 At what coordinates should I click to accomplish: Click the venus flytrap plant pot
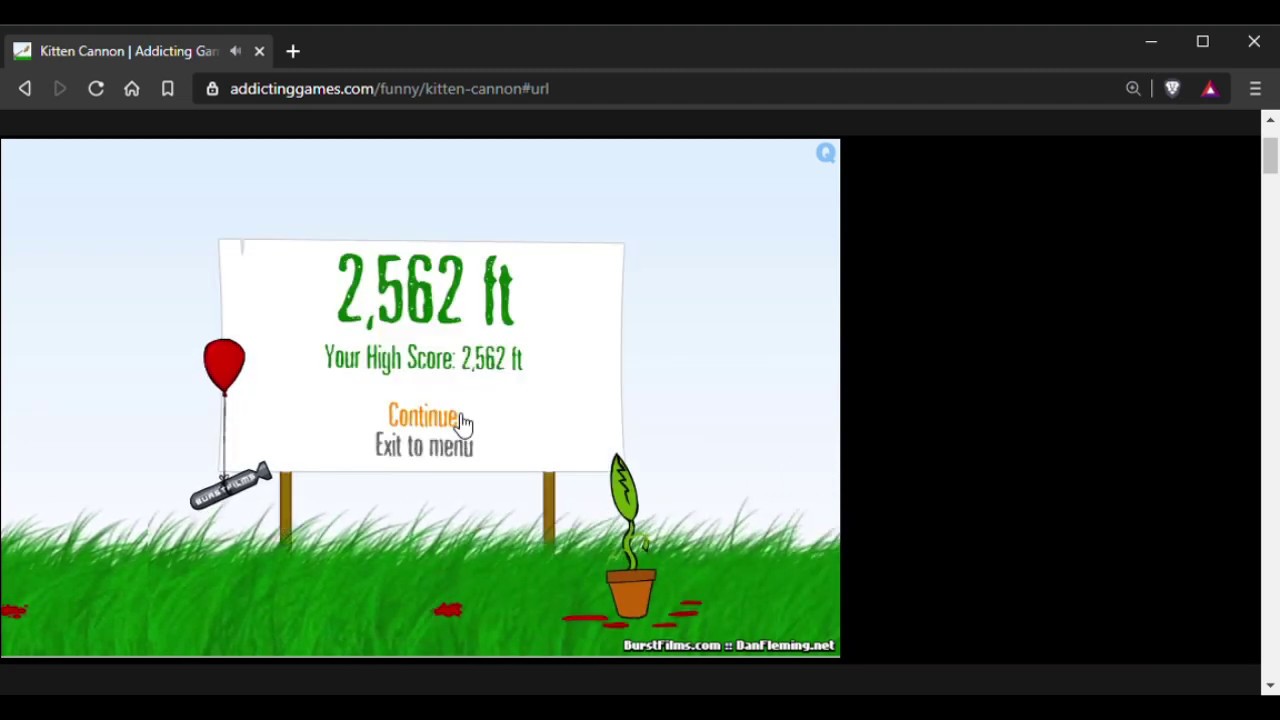(630, 594)
